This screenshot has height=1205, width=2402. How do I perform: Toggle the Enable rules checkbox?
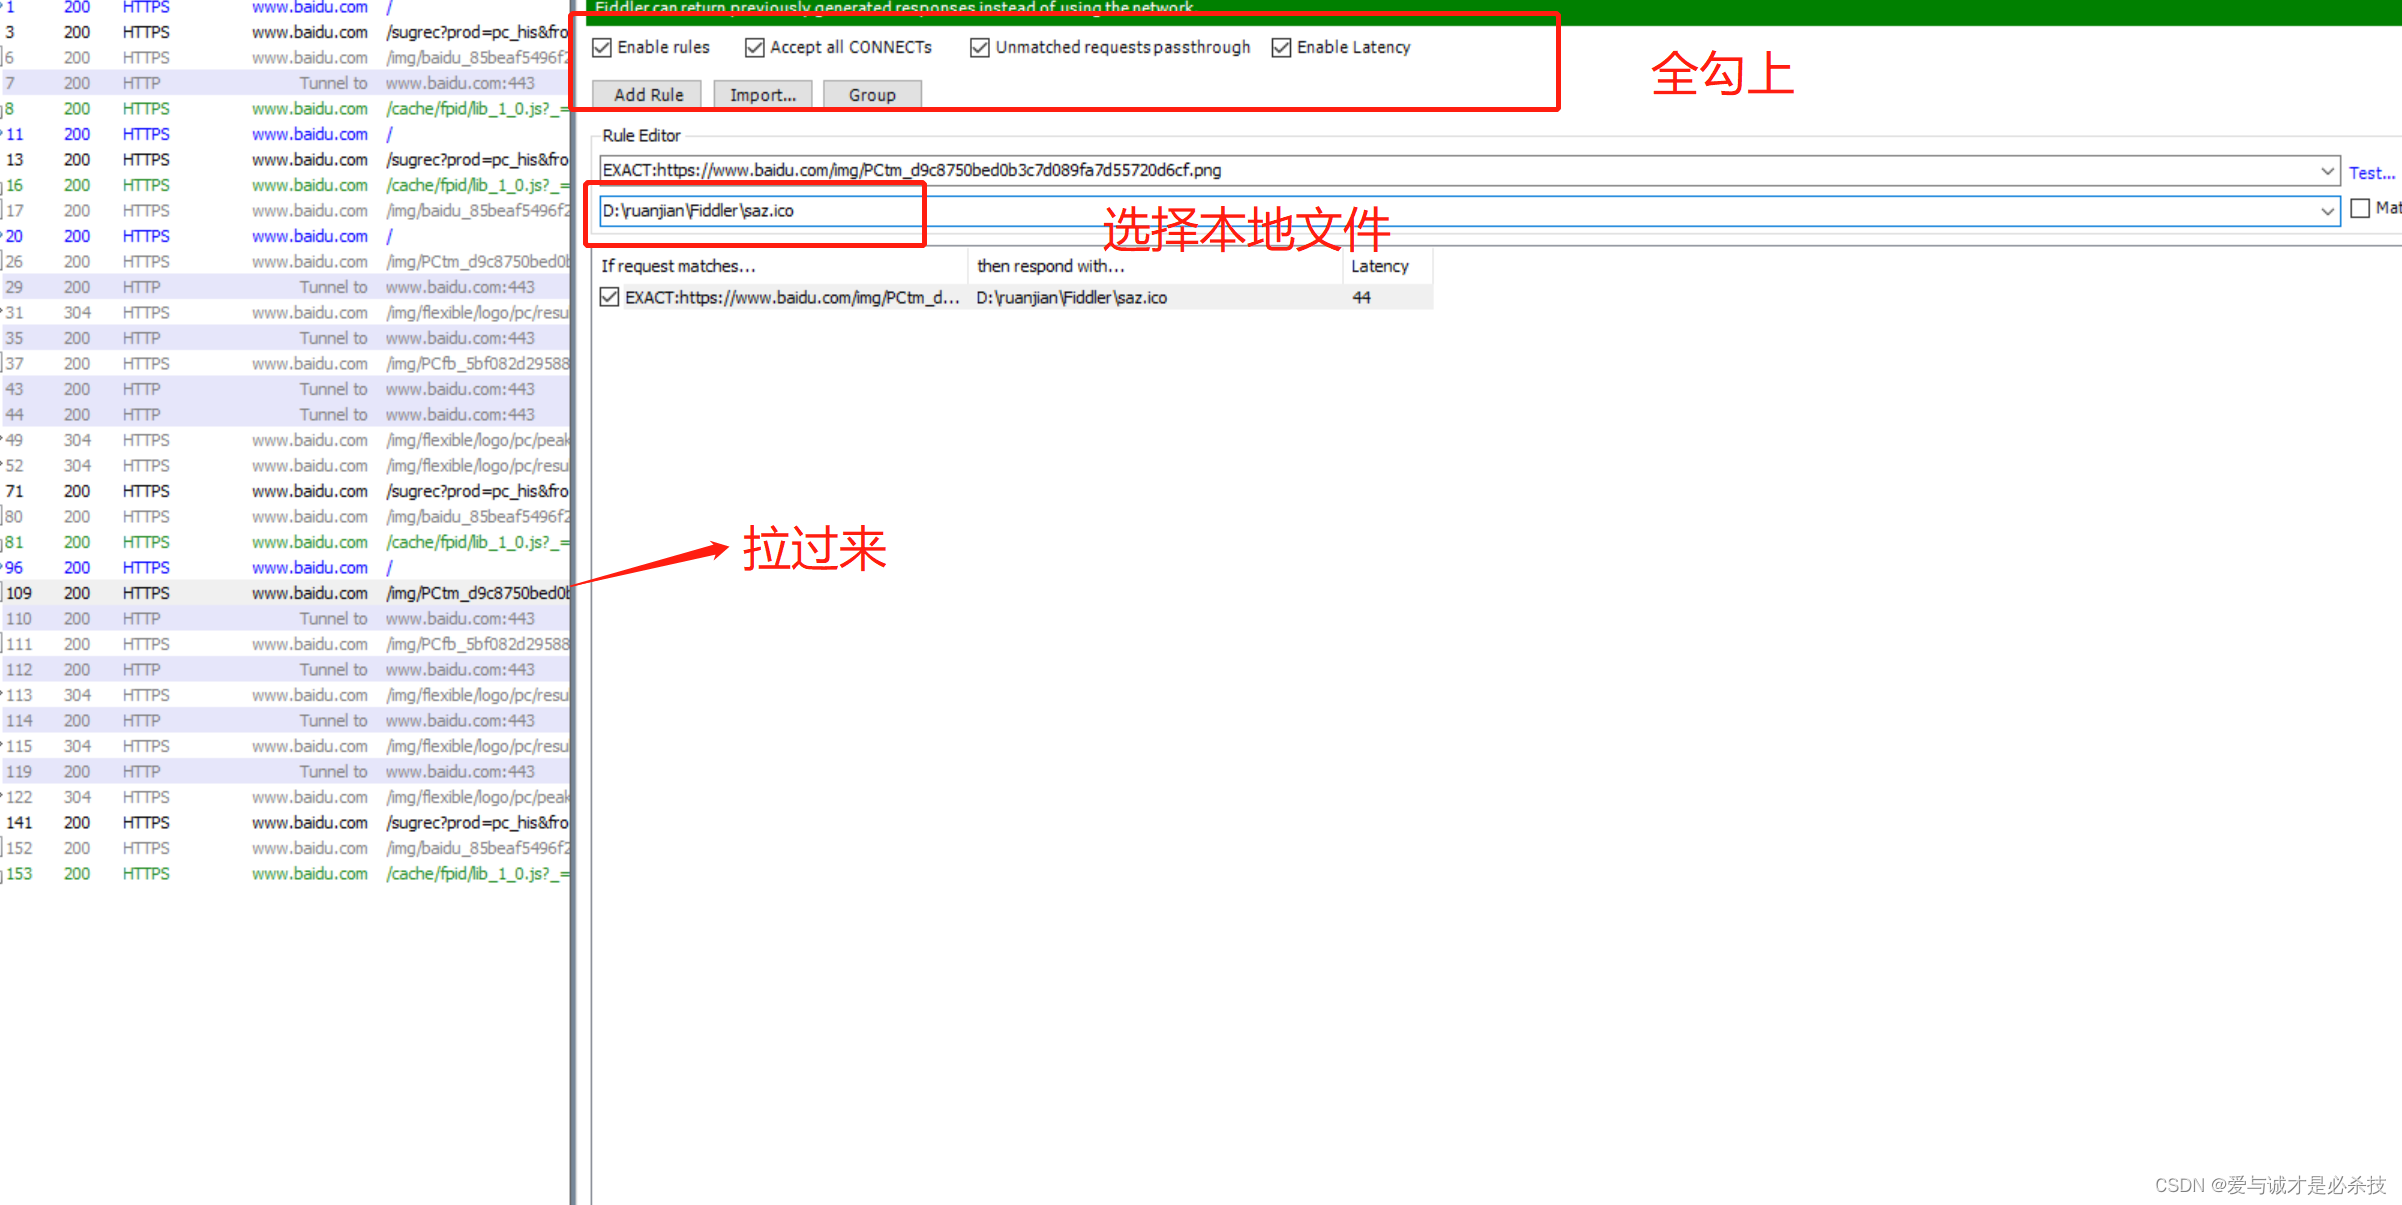(602, 47)
